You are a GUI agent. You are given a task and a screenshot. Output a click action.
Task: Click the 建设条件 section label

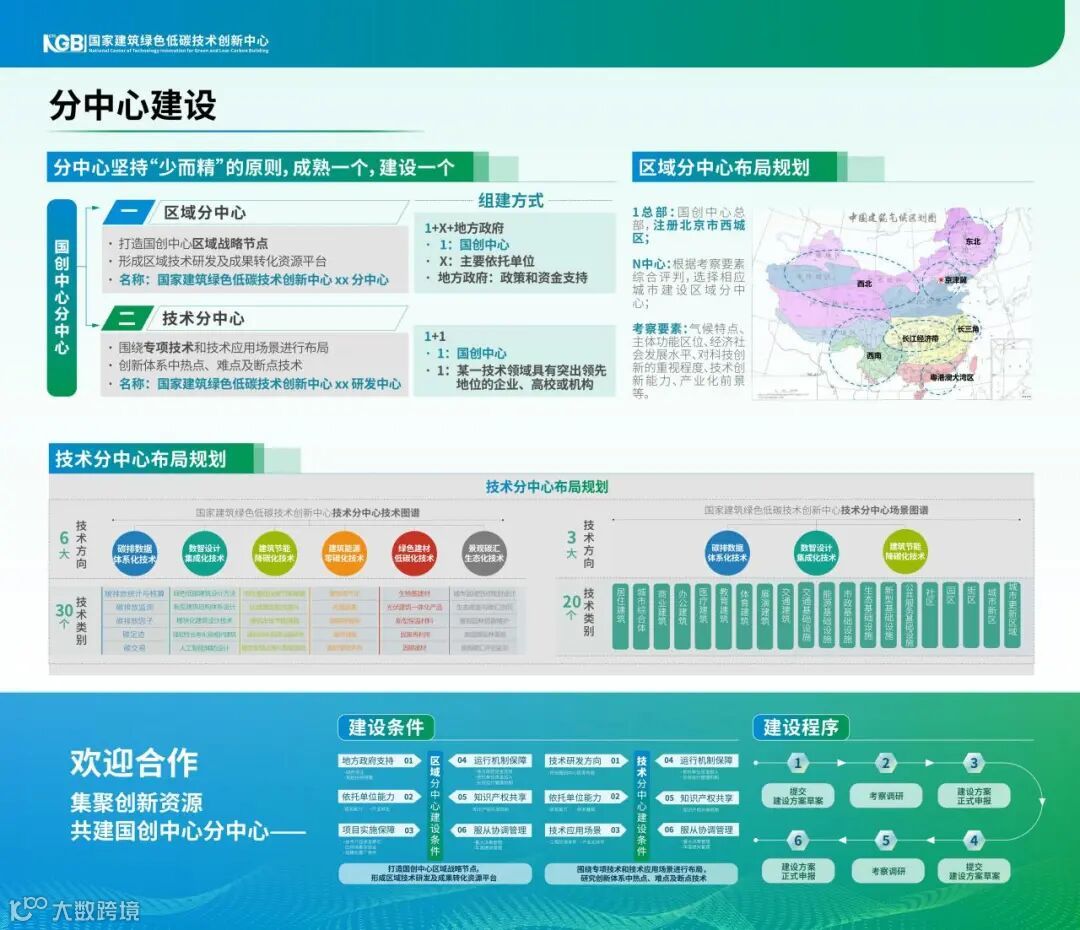tap(386, 727)
